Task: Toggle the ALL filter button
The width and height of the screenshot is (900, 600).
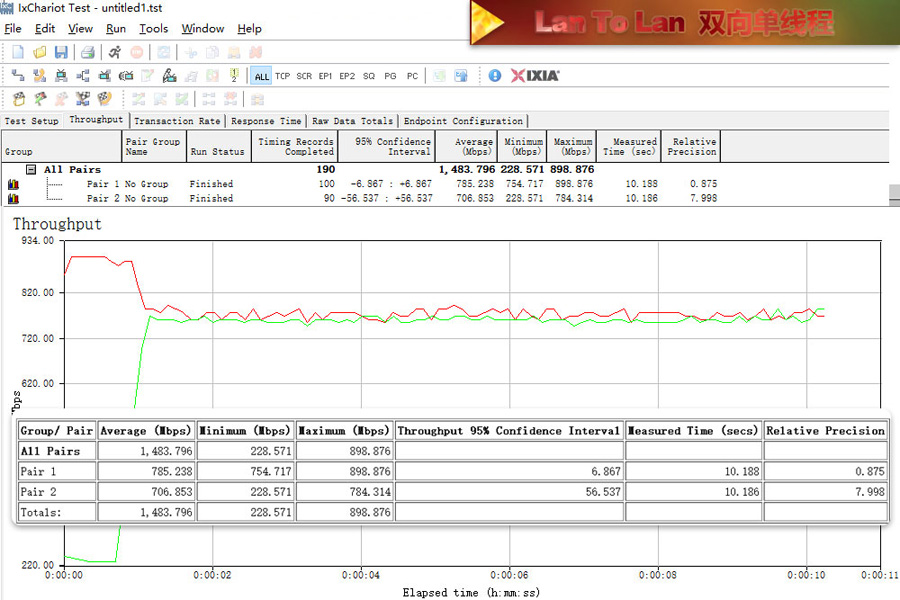Action: point(261,76)
